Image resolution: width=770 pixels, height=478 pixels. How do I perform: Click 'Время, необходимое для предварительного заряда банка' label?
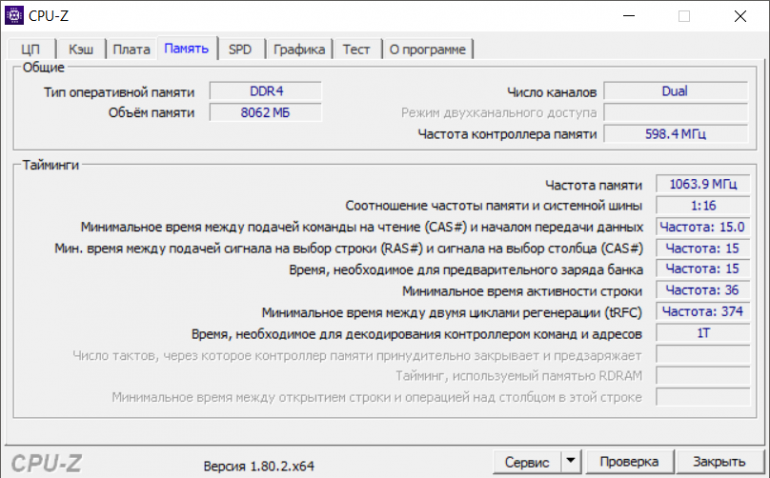click(x=466, y=270)
